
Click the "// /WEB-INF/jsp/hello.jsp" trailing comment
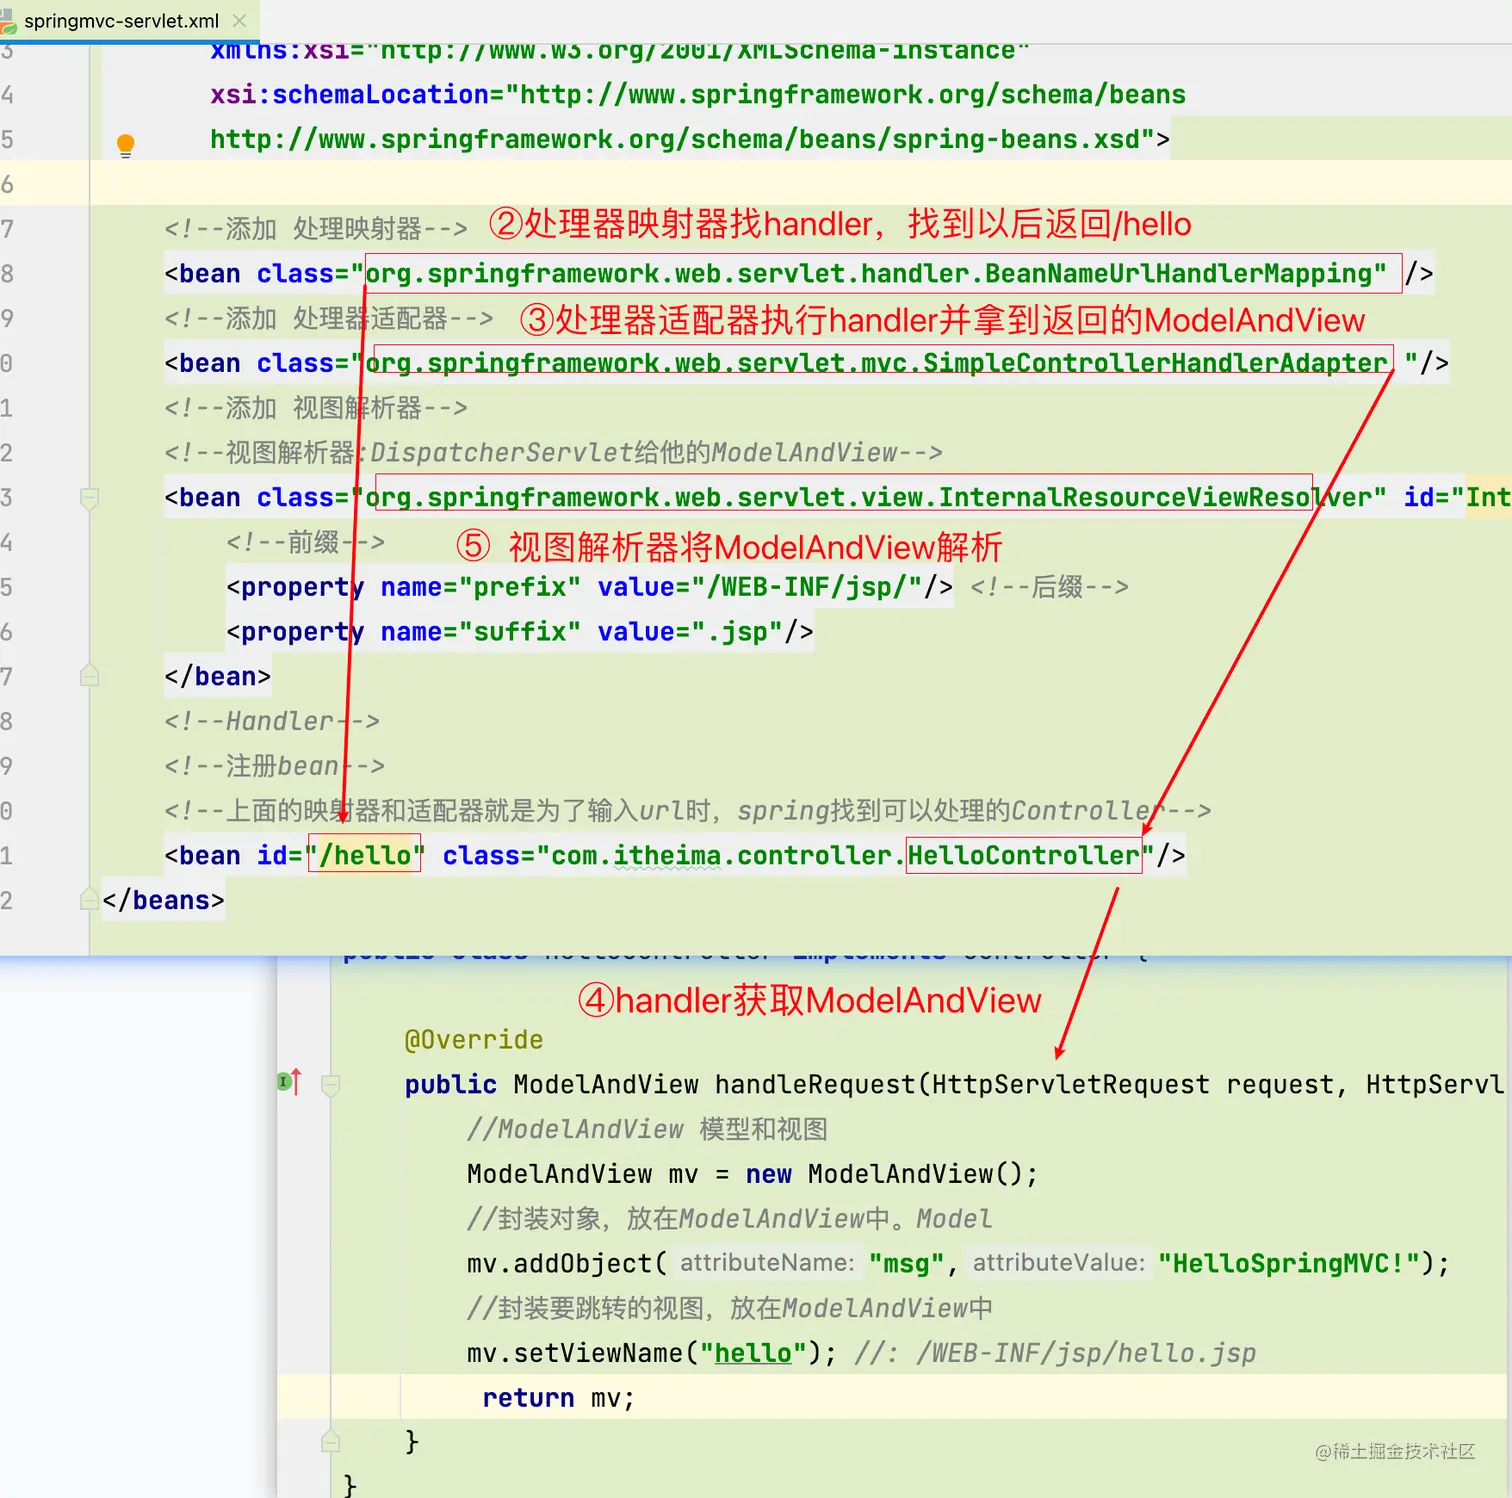(x=1055, y=1353)
